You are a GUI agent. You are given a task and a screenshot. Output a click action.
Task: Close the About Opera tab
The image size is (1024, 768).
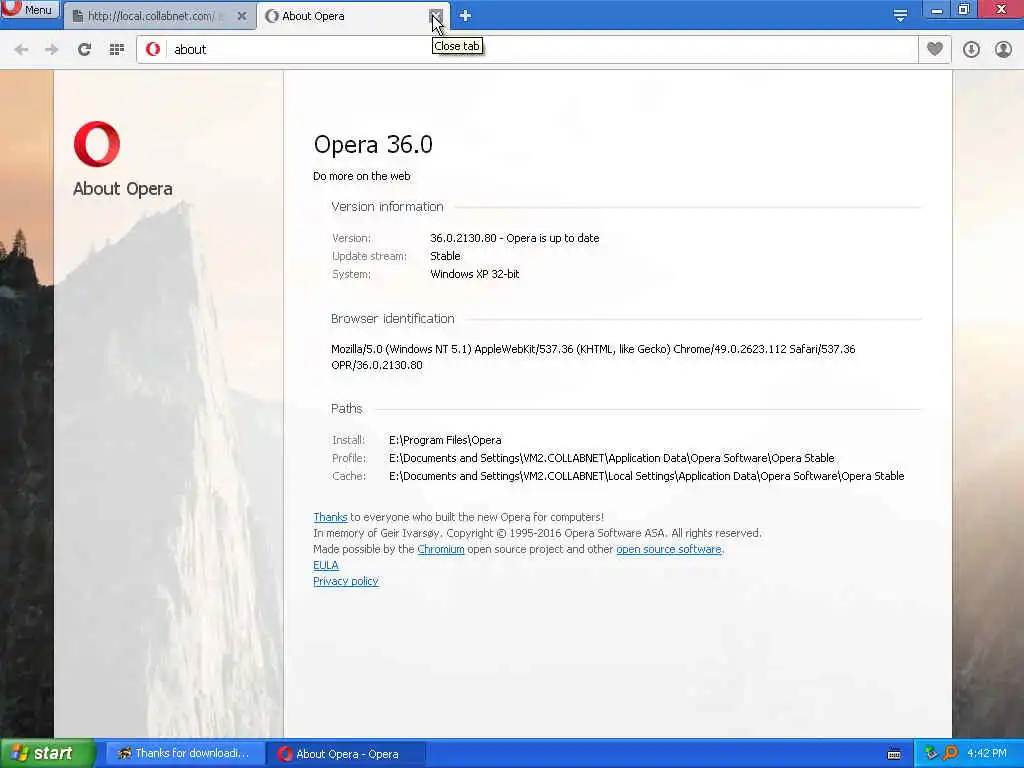click(436, 16)
